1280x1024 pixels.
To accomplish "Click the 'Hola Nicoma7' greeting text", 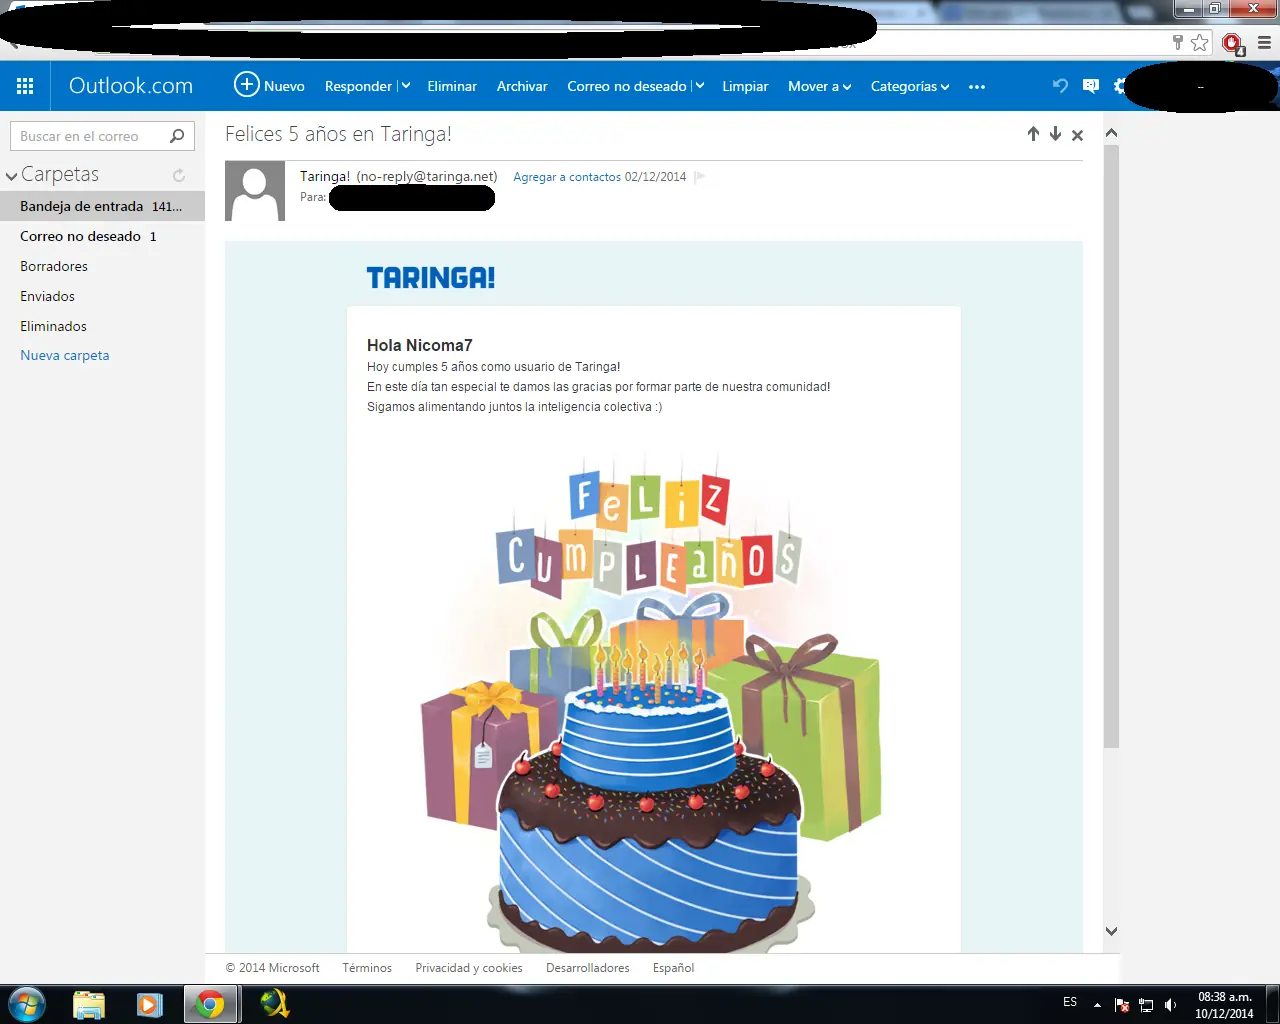I will click(x=419, y=345).
